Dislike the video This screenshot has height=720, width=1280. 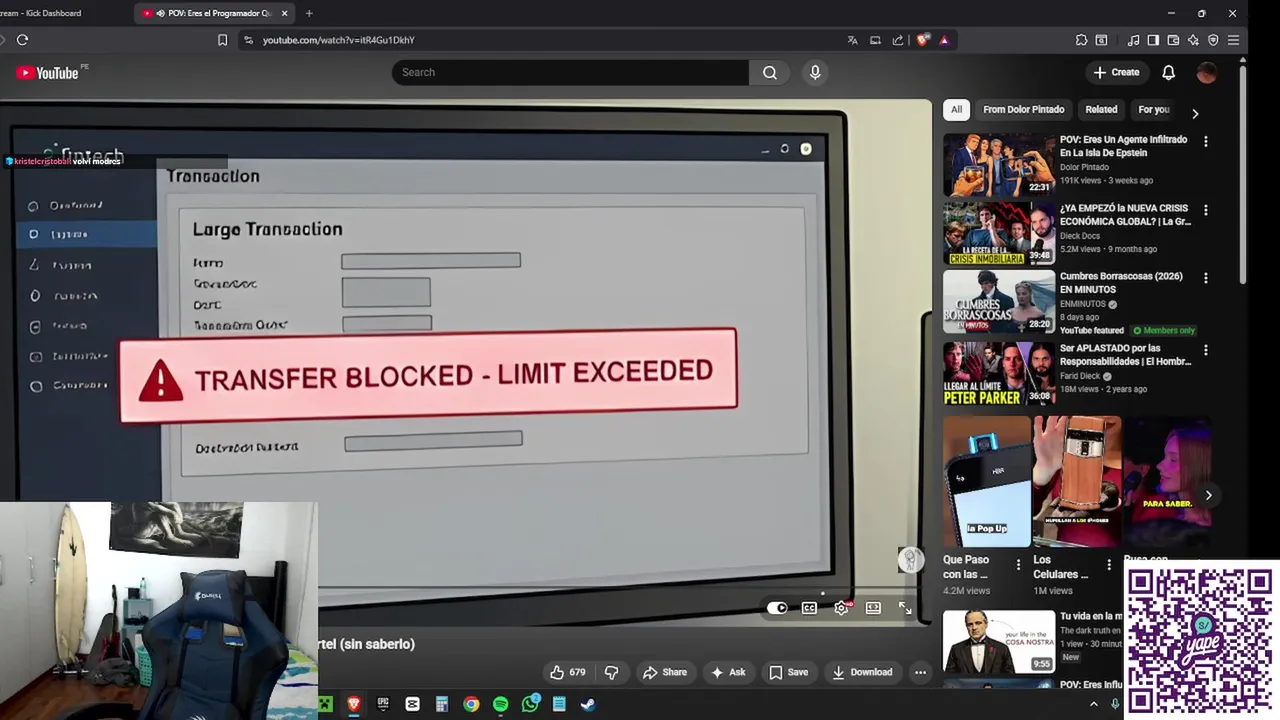coord(611,672)
